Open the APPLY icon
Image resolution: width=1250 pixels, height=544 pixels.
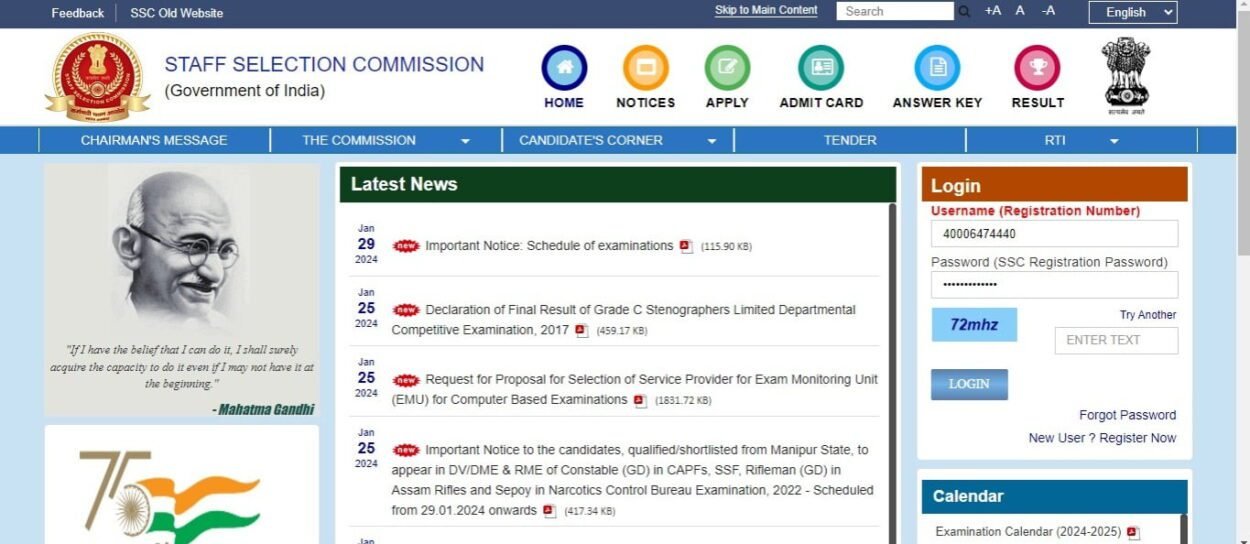[x=727, y=68]
